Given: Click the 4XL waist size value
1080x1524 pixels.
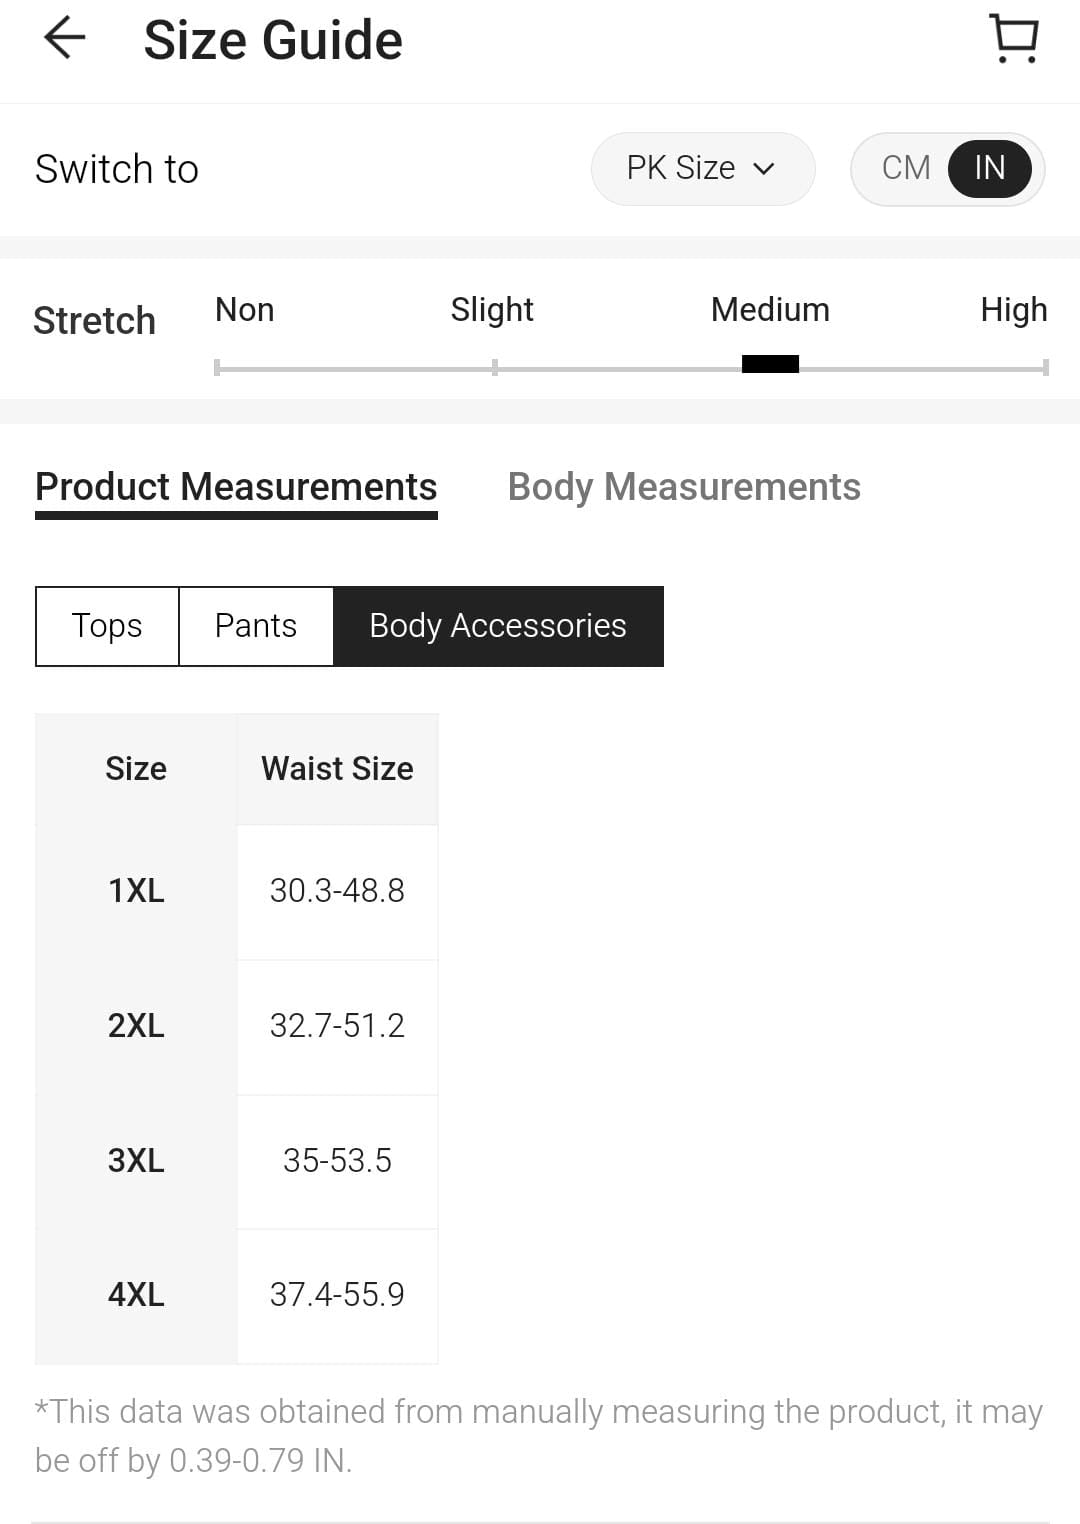Looking at the screenshot, I should click(x=337, y=1295).
